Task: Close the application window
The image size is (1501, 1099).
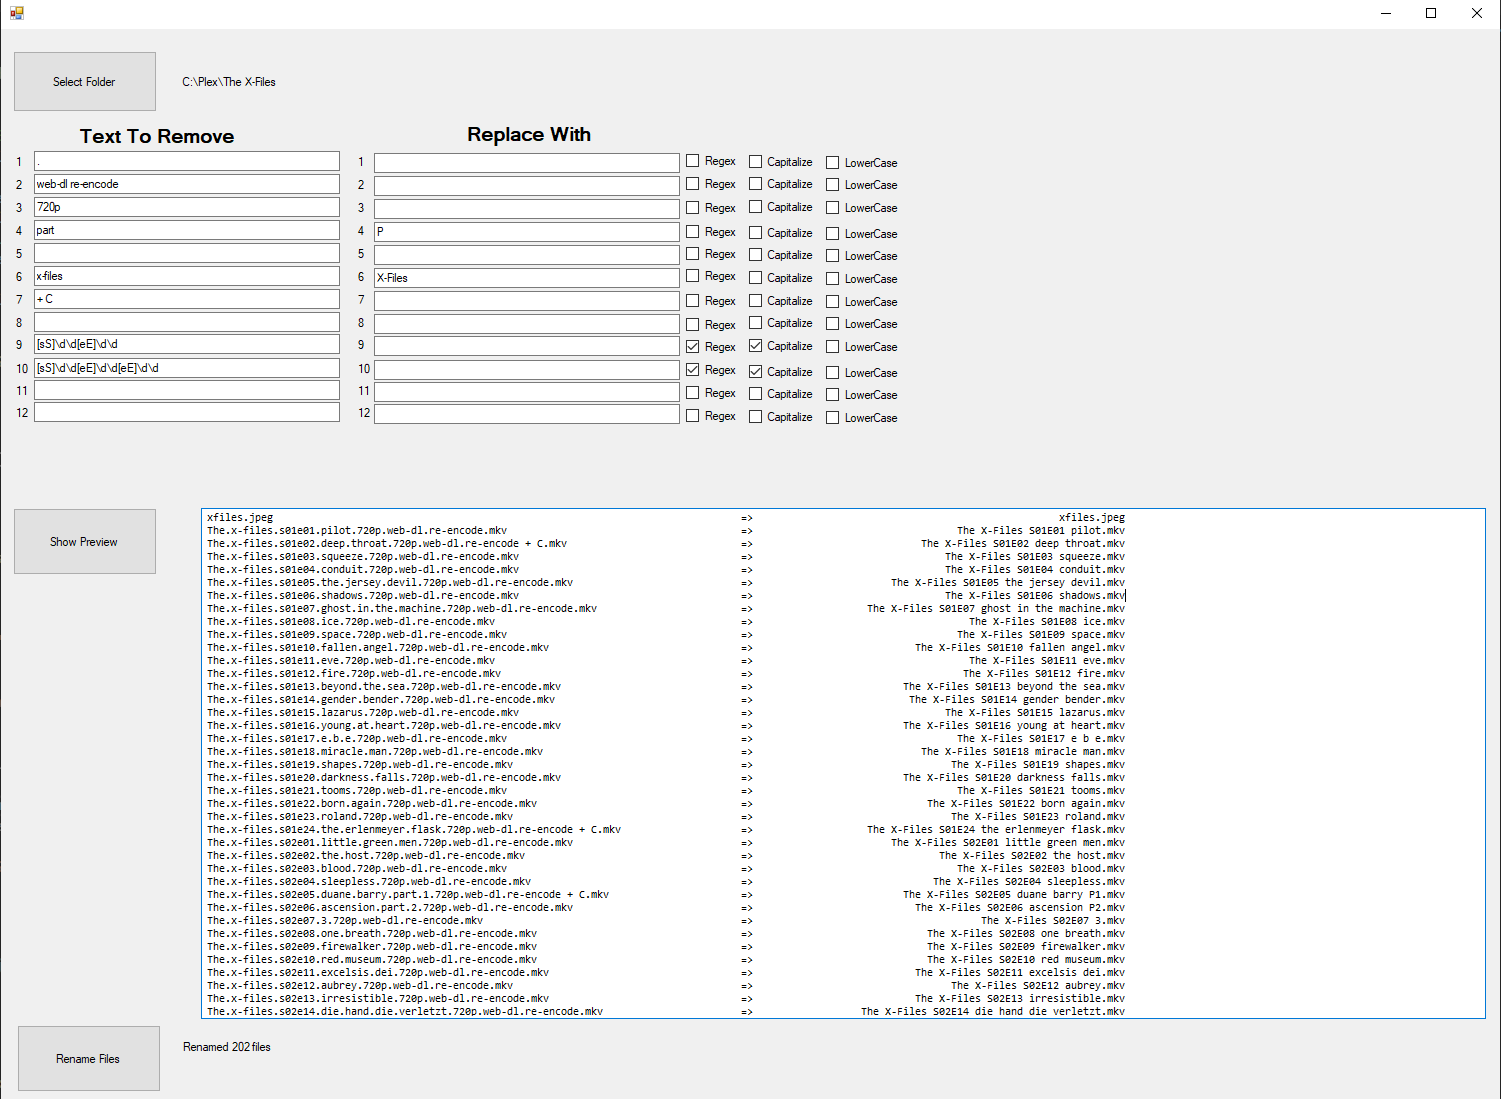Action: click(1477, 13)
